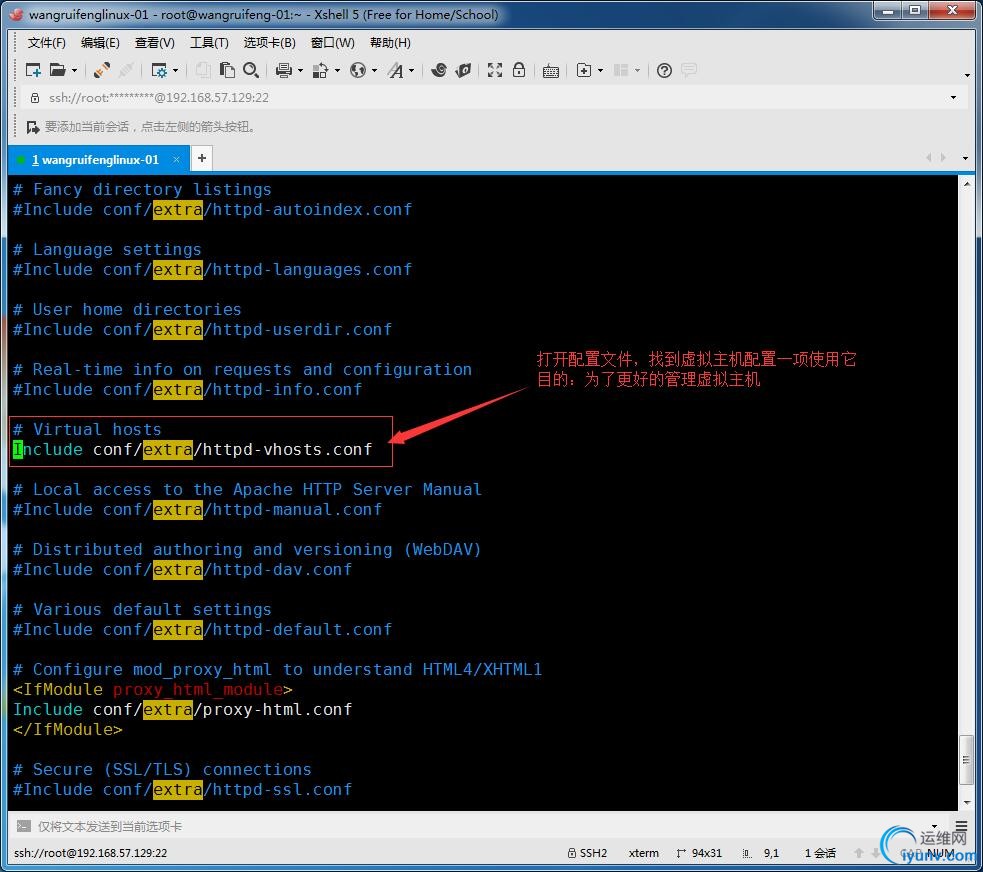Click the Help question mark icon
Viewport: 983px width, 872px height.
665,70
